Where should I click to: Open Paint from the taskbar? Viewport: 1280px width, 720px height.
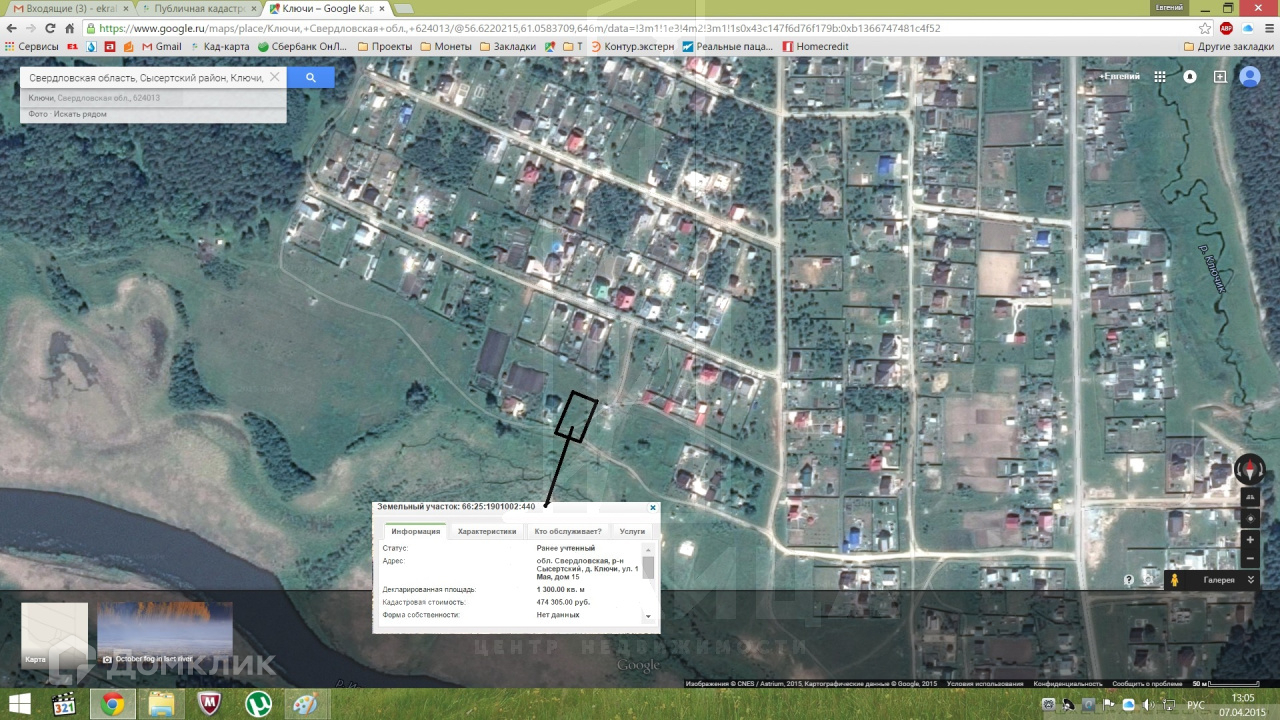point(305,704)
